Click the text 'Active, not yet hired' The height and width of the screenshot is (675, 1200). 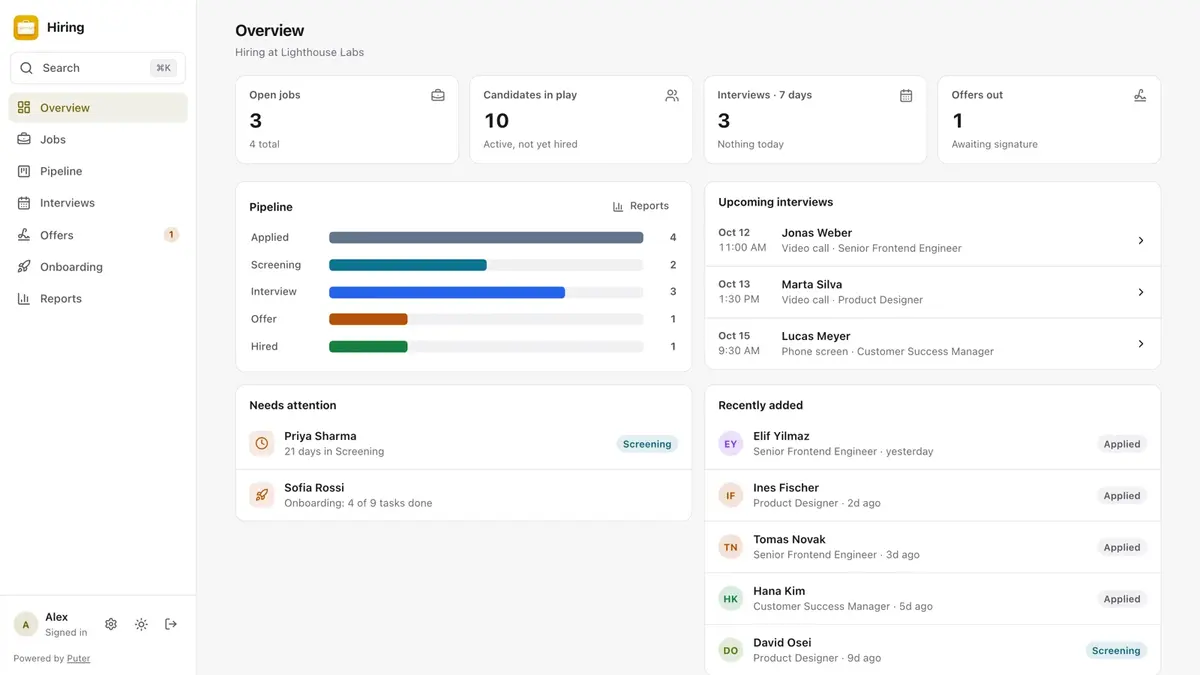[x=530, y=144]
